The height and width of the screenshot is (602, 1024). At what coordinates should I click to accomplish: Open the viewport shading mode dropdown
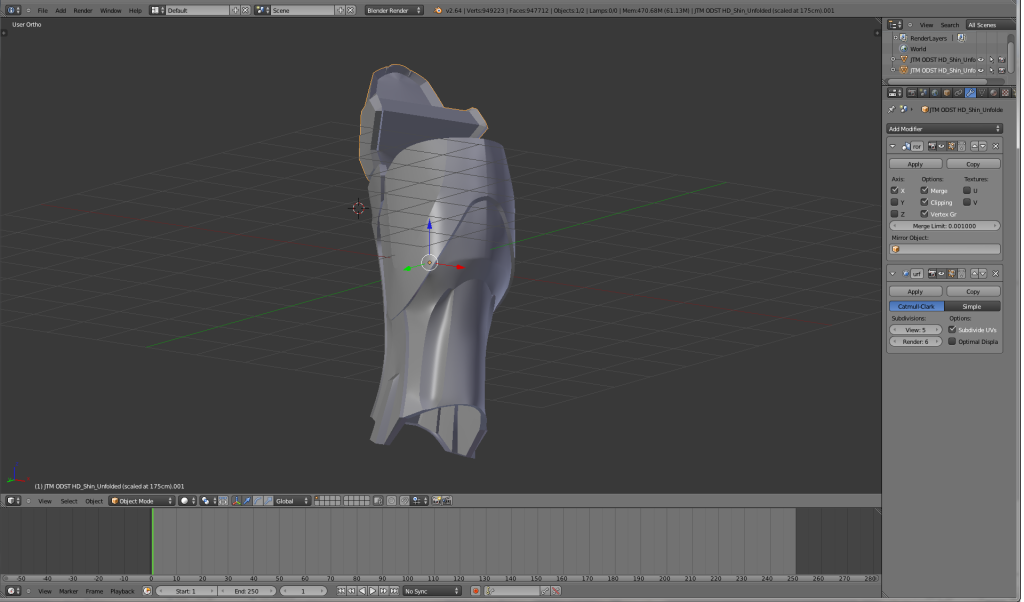(187, 501)
